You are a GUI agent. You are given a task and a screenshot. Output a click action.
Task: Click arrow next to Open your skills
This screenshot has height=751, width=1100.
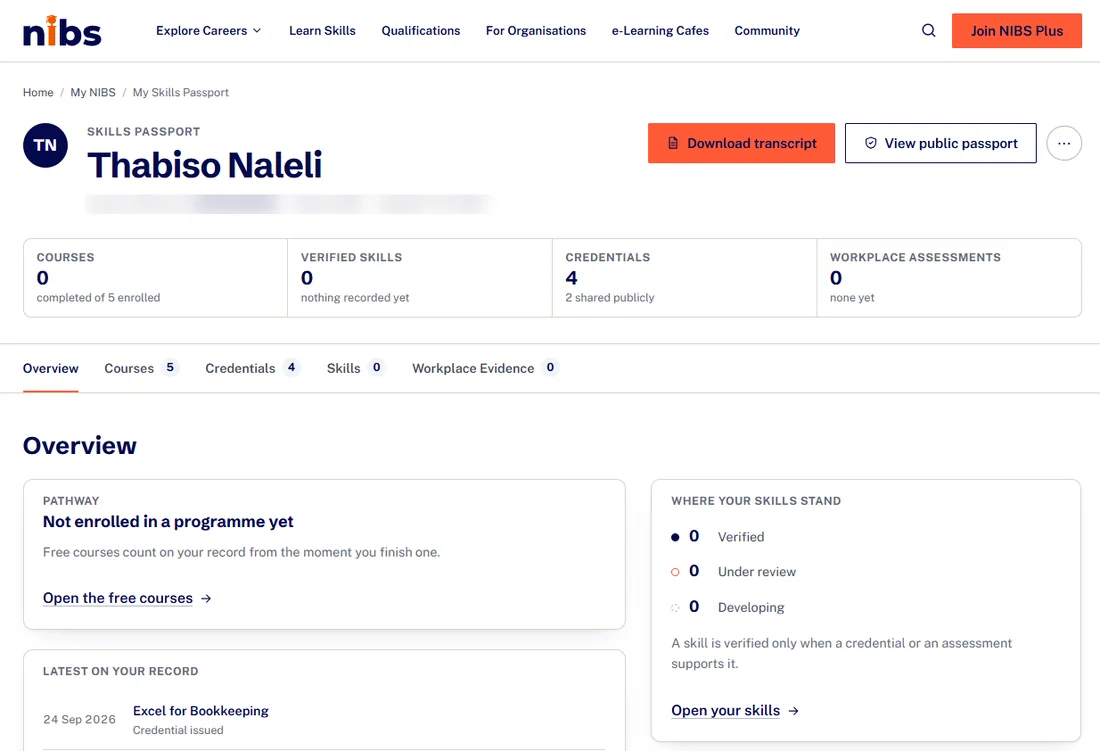793,711
